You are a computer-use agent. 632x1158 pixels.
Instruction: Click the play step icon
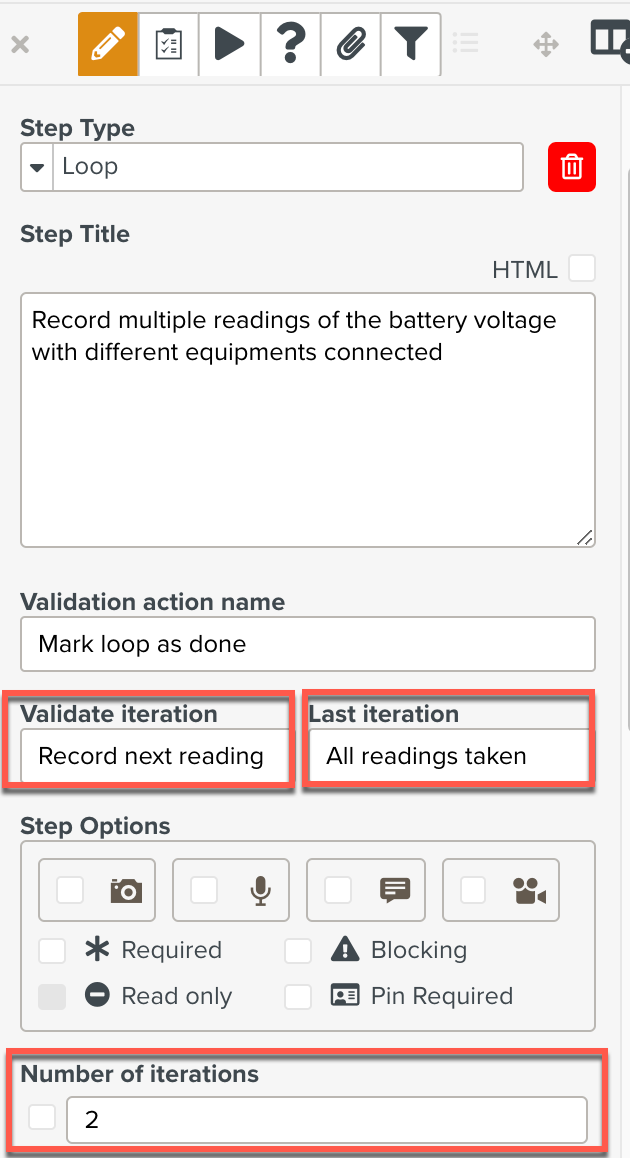[x=229, y=44]
